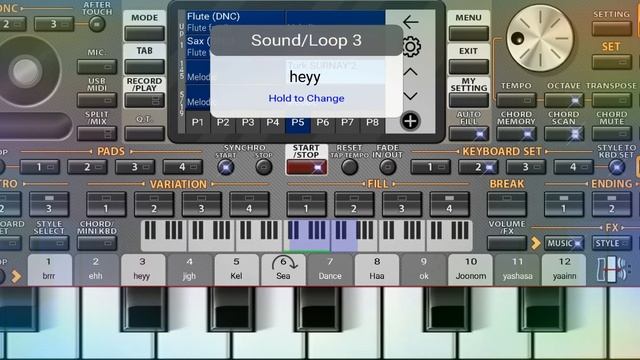
Task: Click the Hold to Change link
Action: click(306, 98)
